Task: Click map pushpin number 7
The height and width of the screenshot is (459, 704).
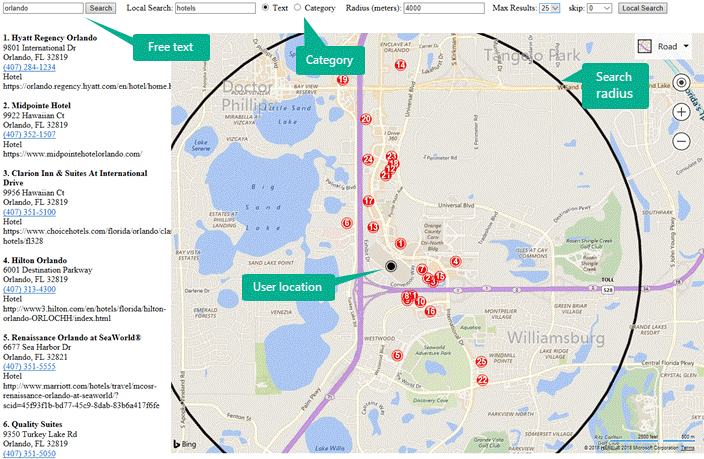Action: pos(422,269)
